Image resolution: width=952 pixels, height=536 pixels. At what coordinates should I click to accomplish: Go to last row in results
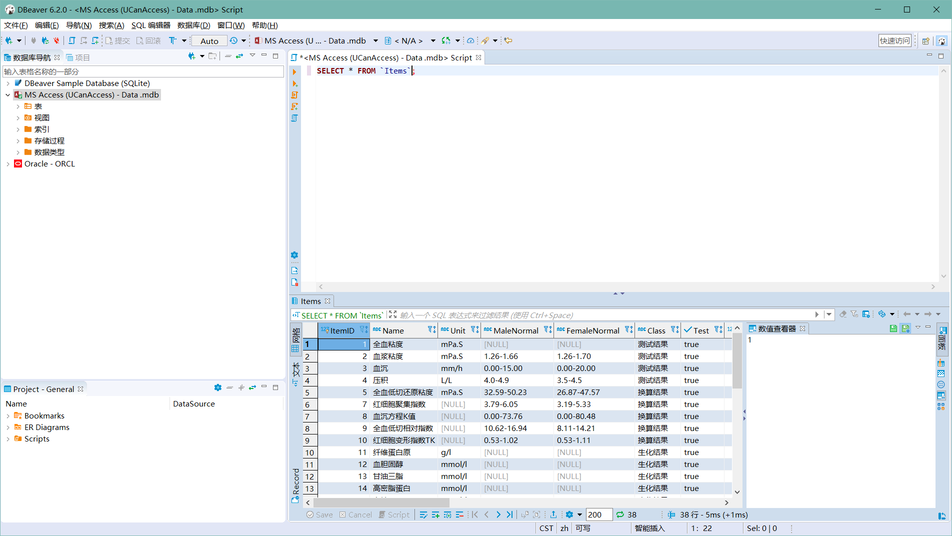(x=510, y=515)
